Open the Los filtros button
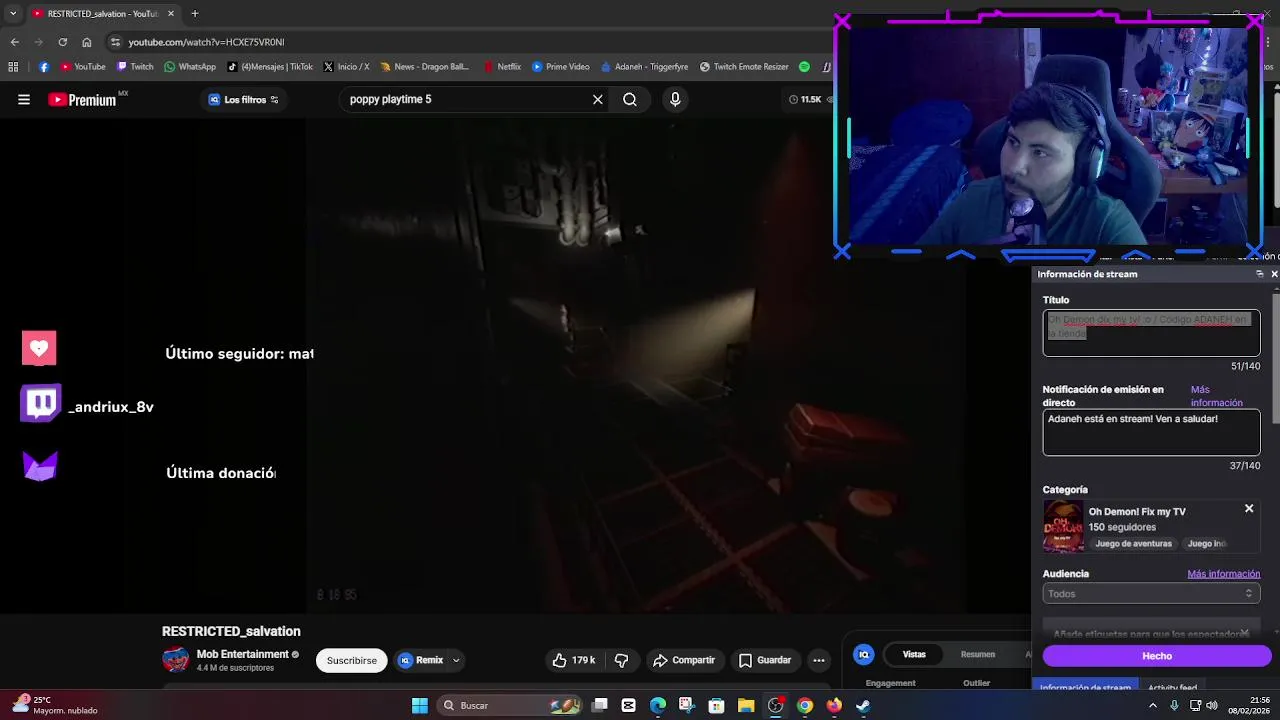This screenshot has height=720, width=1280. point(243,100)
